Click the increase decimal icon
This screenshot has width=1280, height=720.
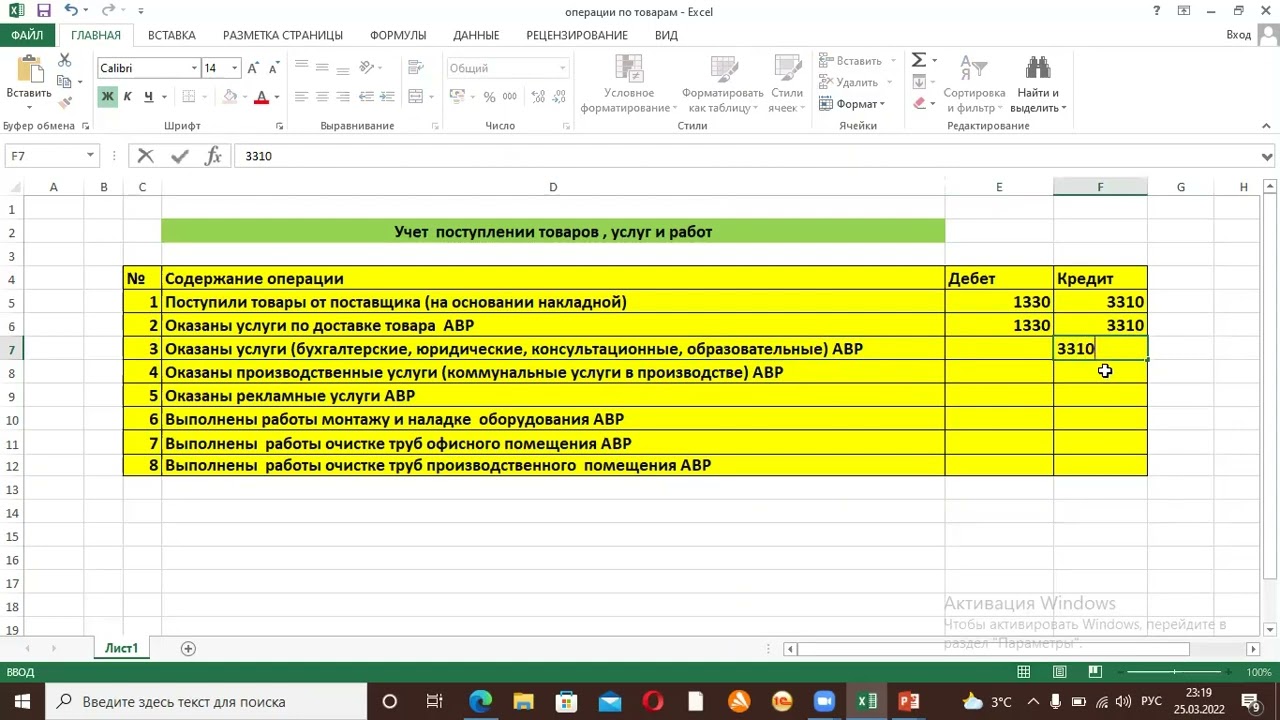click(x=536, y=97)
